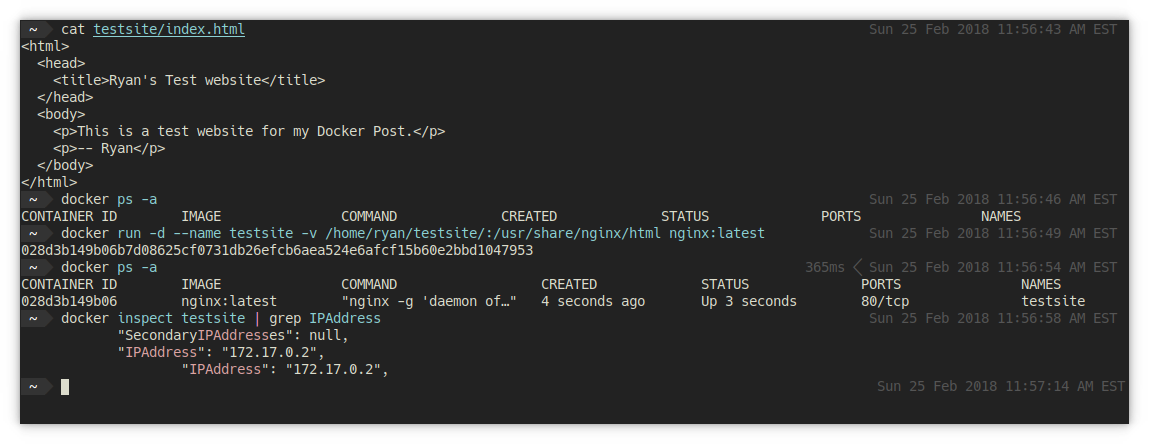Click the 365ms command duration indicator
Viewport: 1149px width, 444px height.
click(825, 268)
